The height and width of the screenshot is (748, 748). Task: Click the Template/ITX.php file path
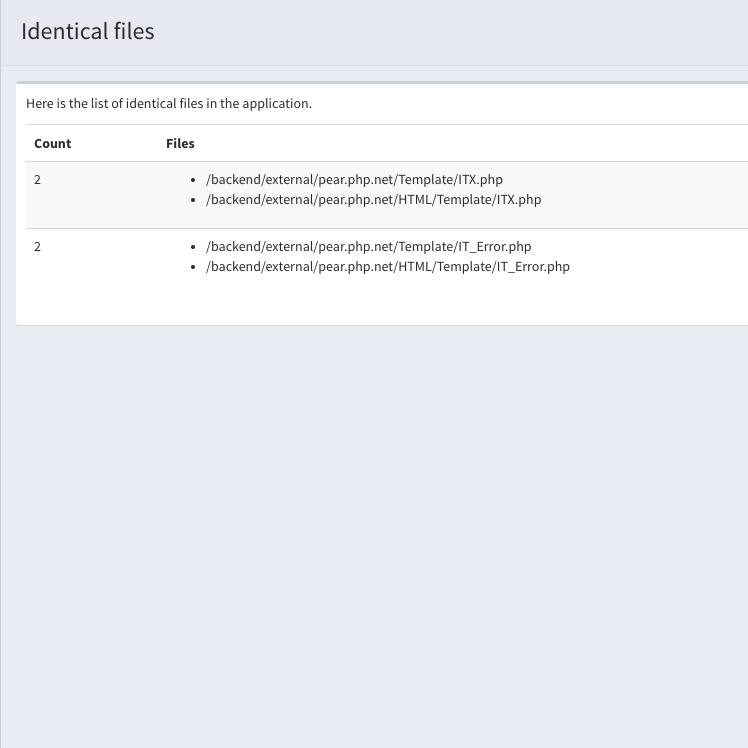[354, 180]
